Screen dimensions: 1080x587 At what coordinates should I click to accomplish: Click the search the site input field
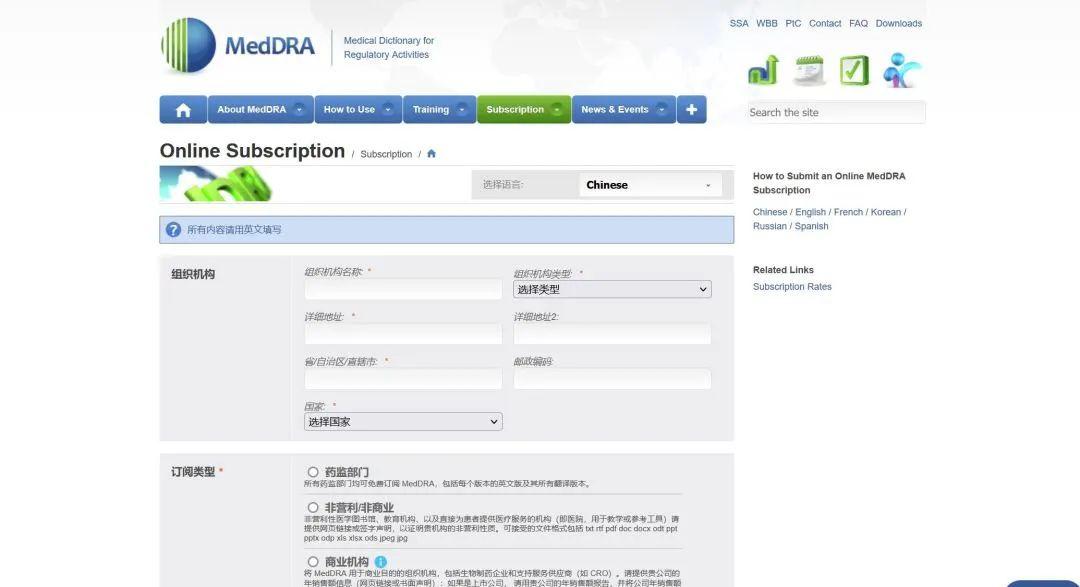[x=836, y=111]
